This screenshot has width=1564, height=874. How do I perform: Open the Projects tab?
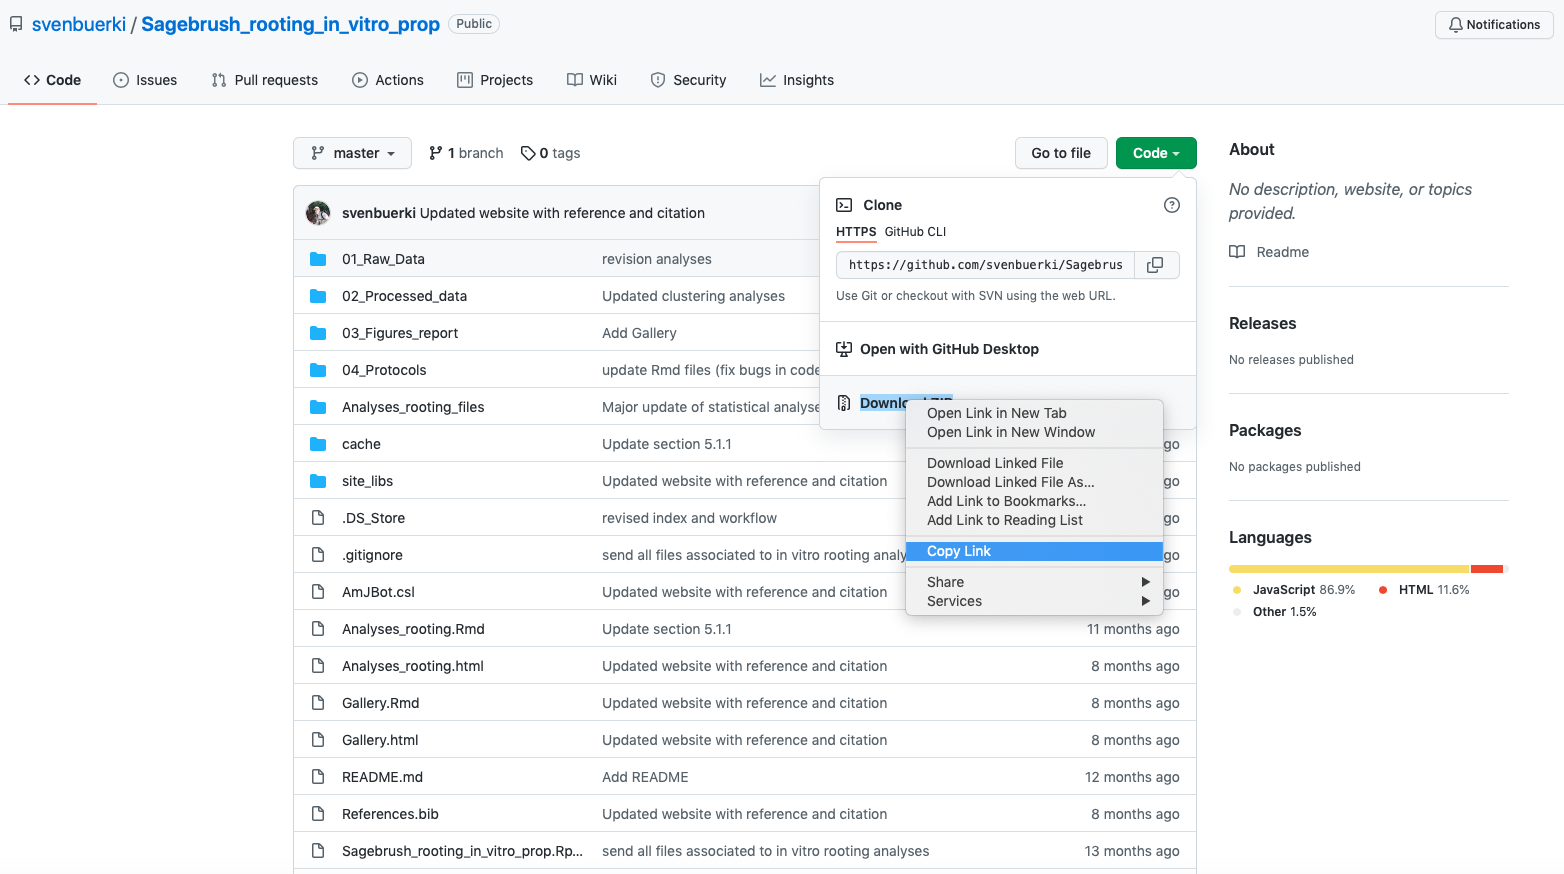(x=495, y=80)
